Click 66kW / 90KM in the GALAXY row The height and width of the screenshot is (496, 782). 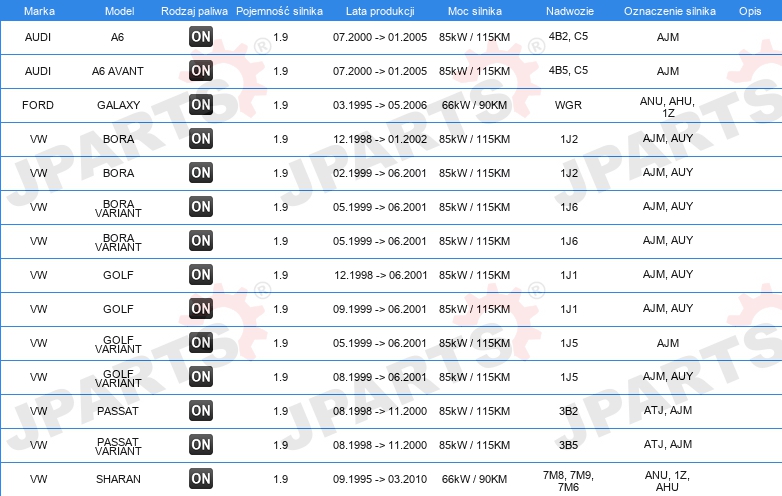click(474, 105)
